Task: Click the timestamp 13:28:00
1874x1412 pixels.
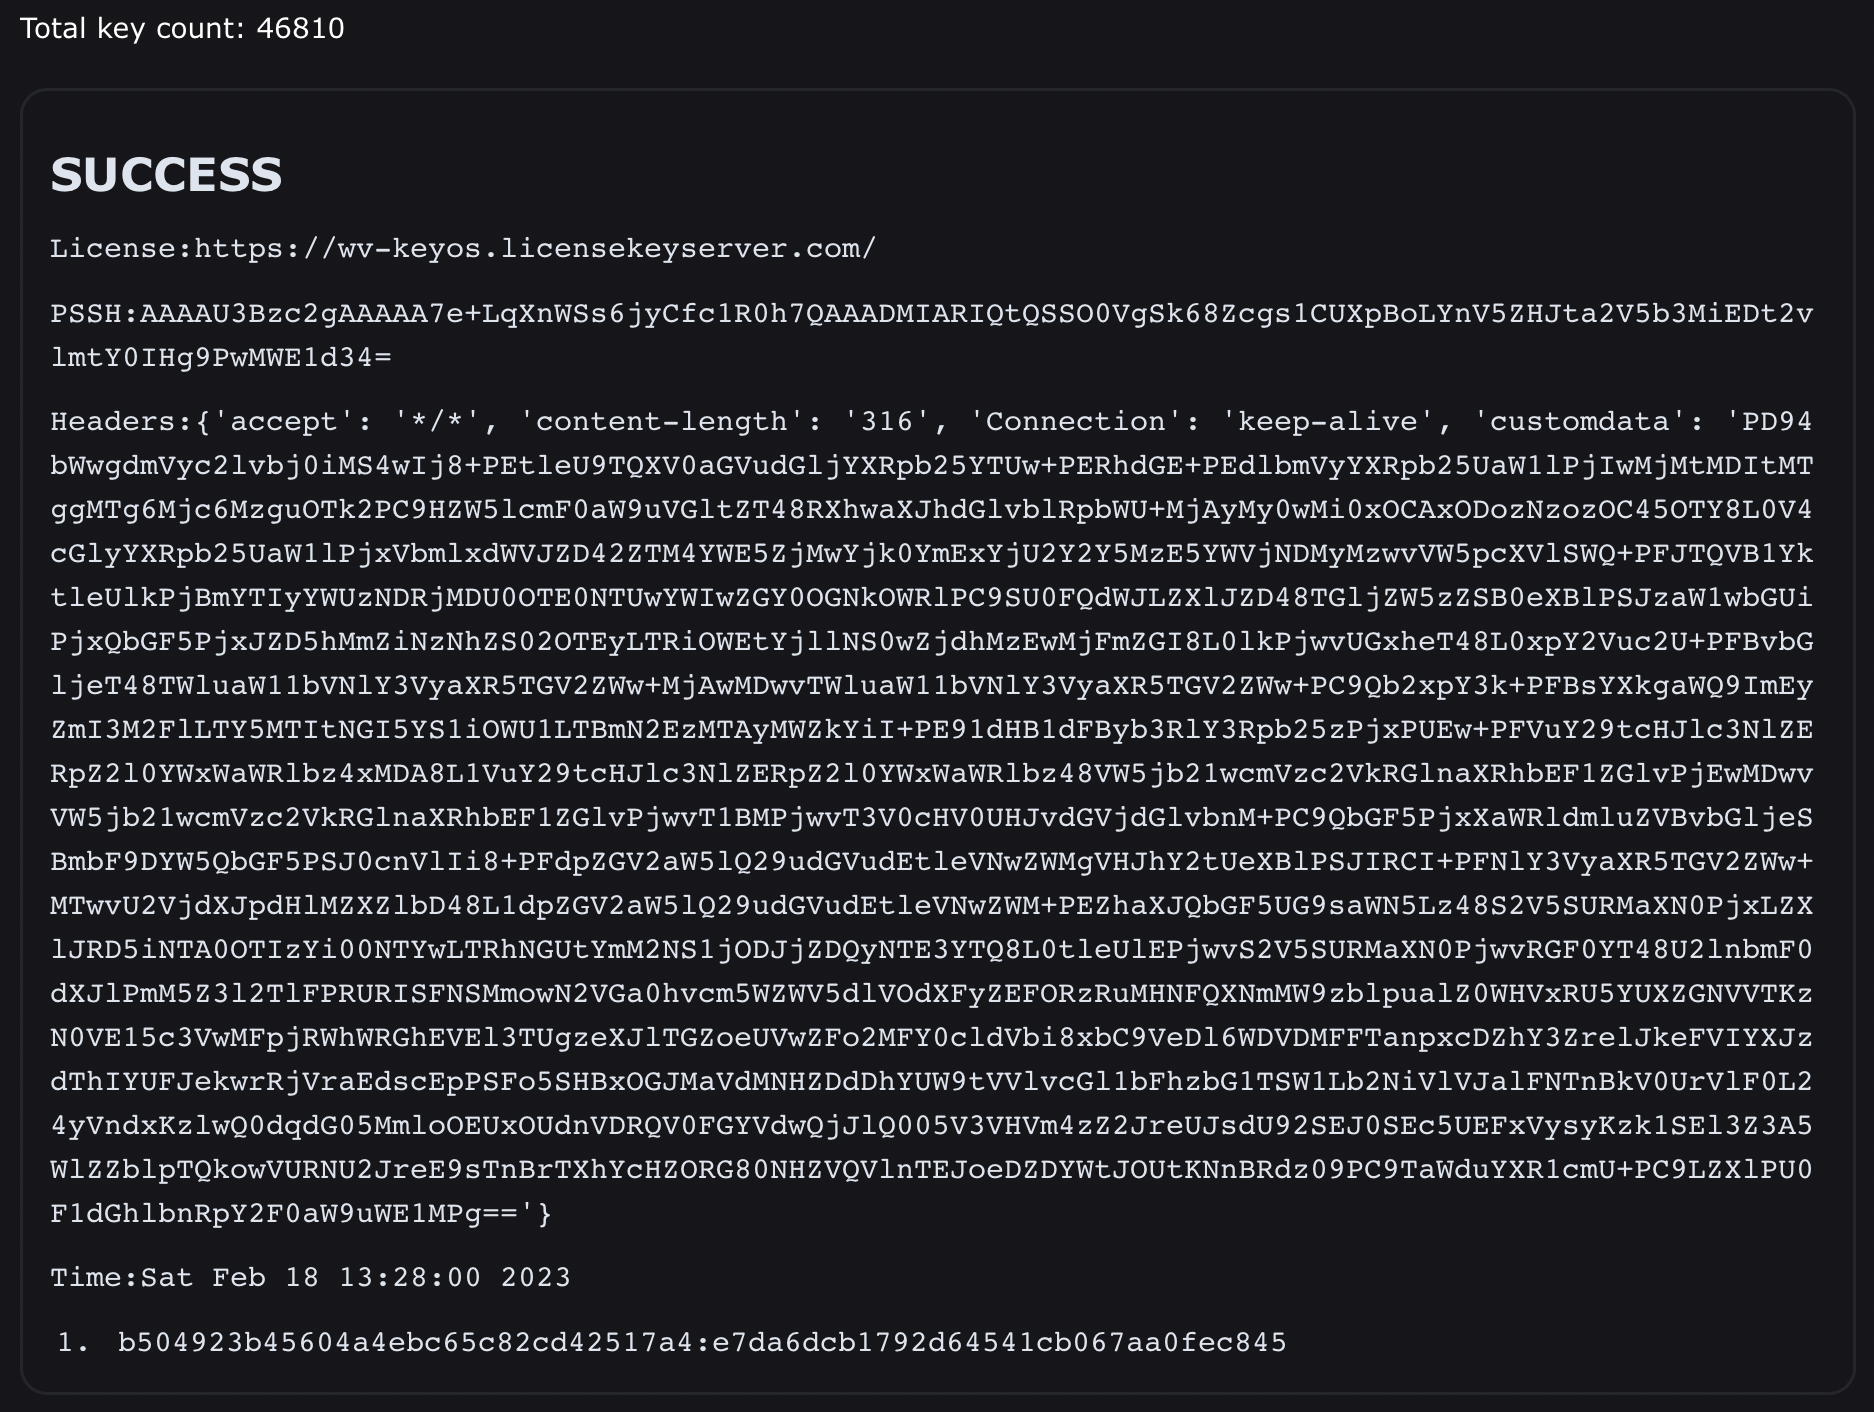Action: click(409, 1278)
